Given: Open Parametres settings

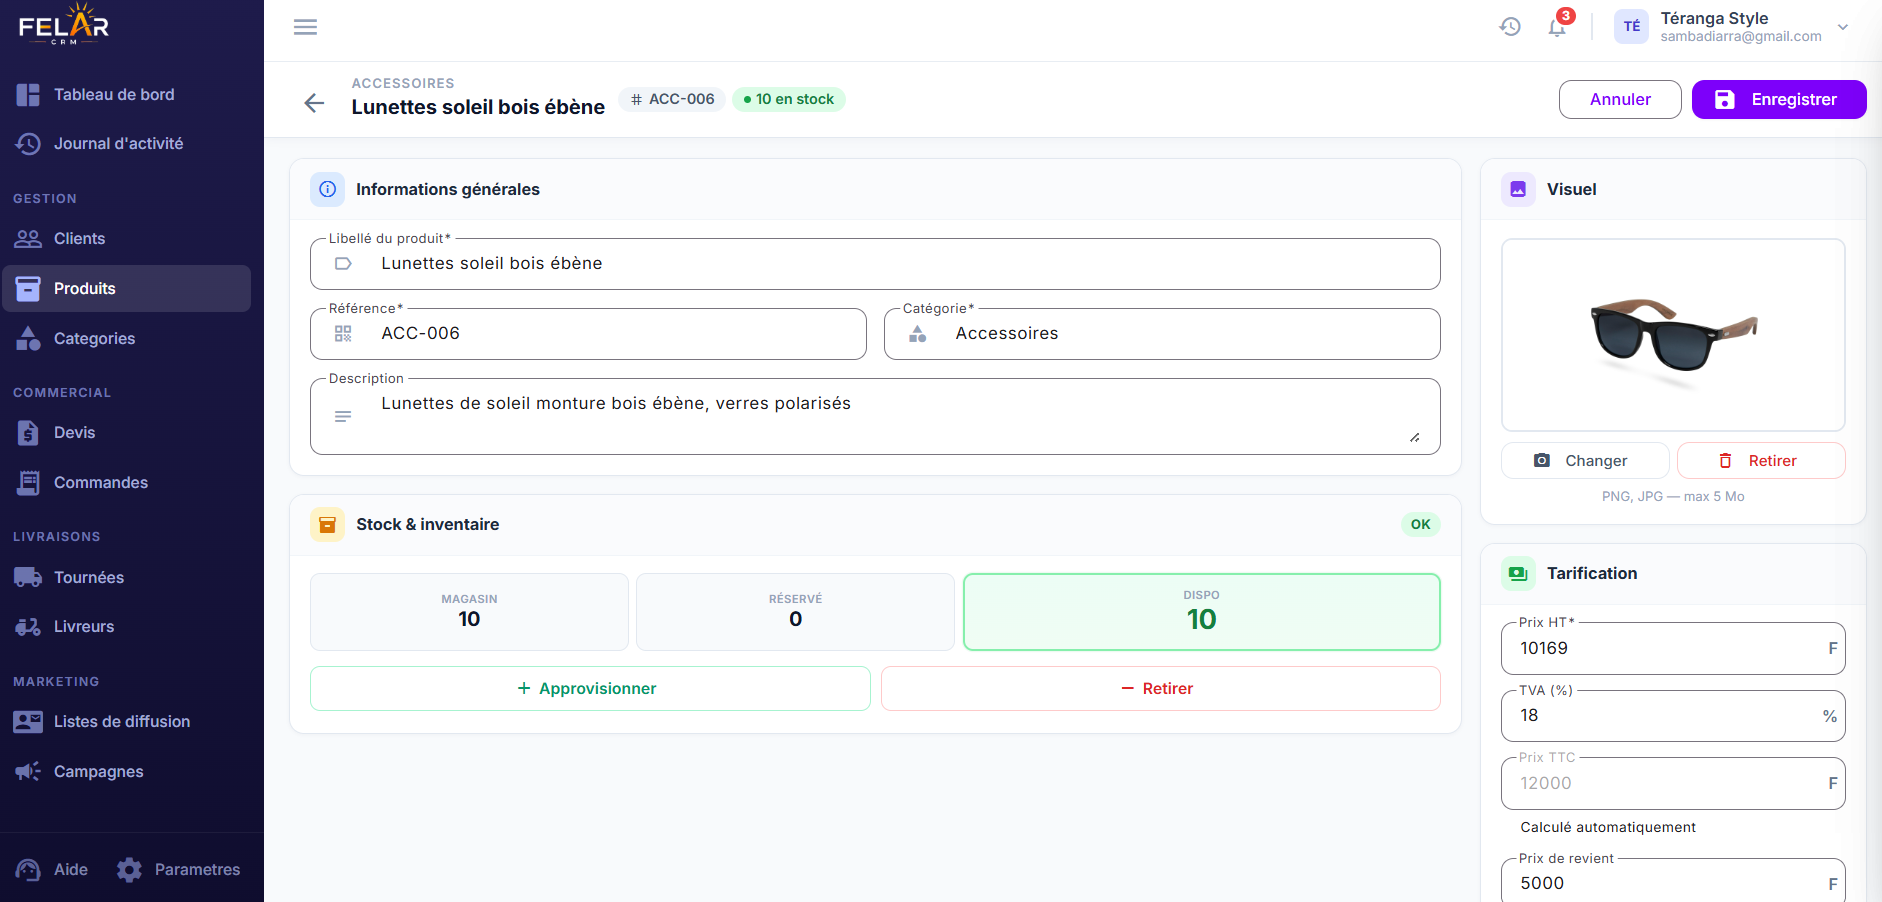Looking at the screenshot, I should 178,870.
